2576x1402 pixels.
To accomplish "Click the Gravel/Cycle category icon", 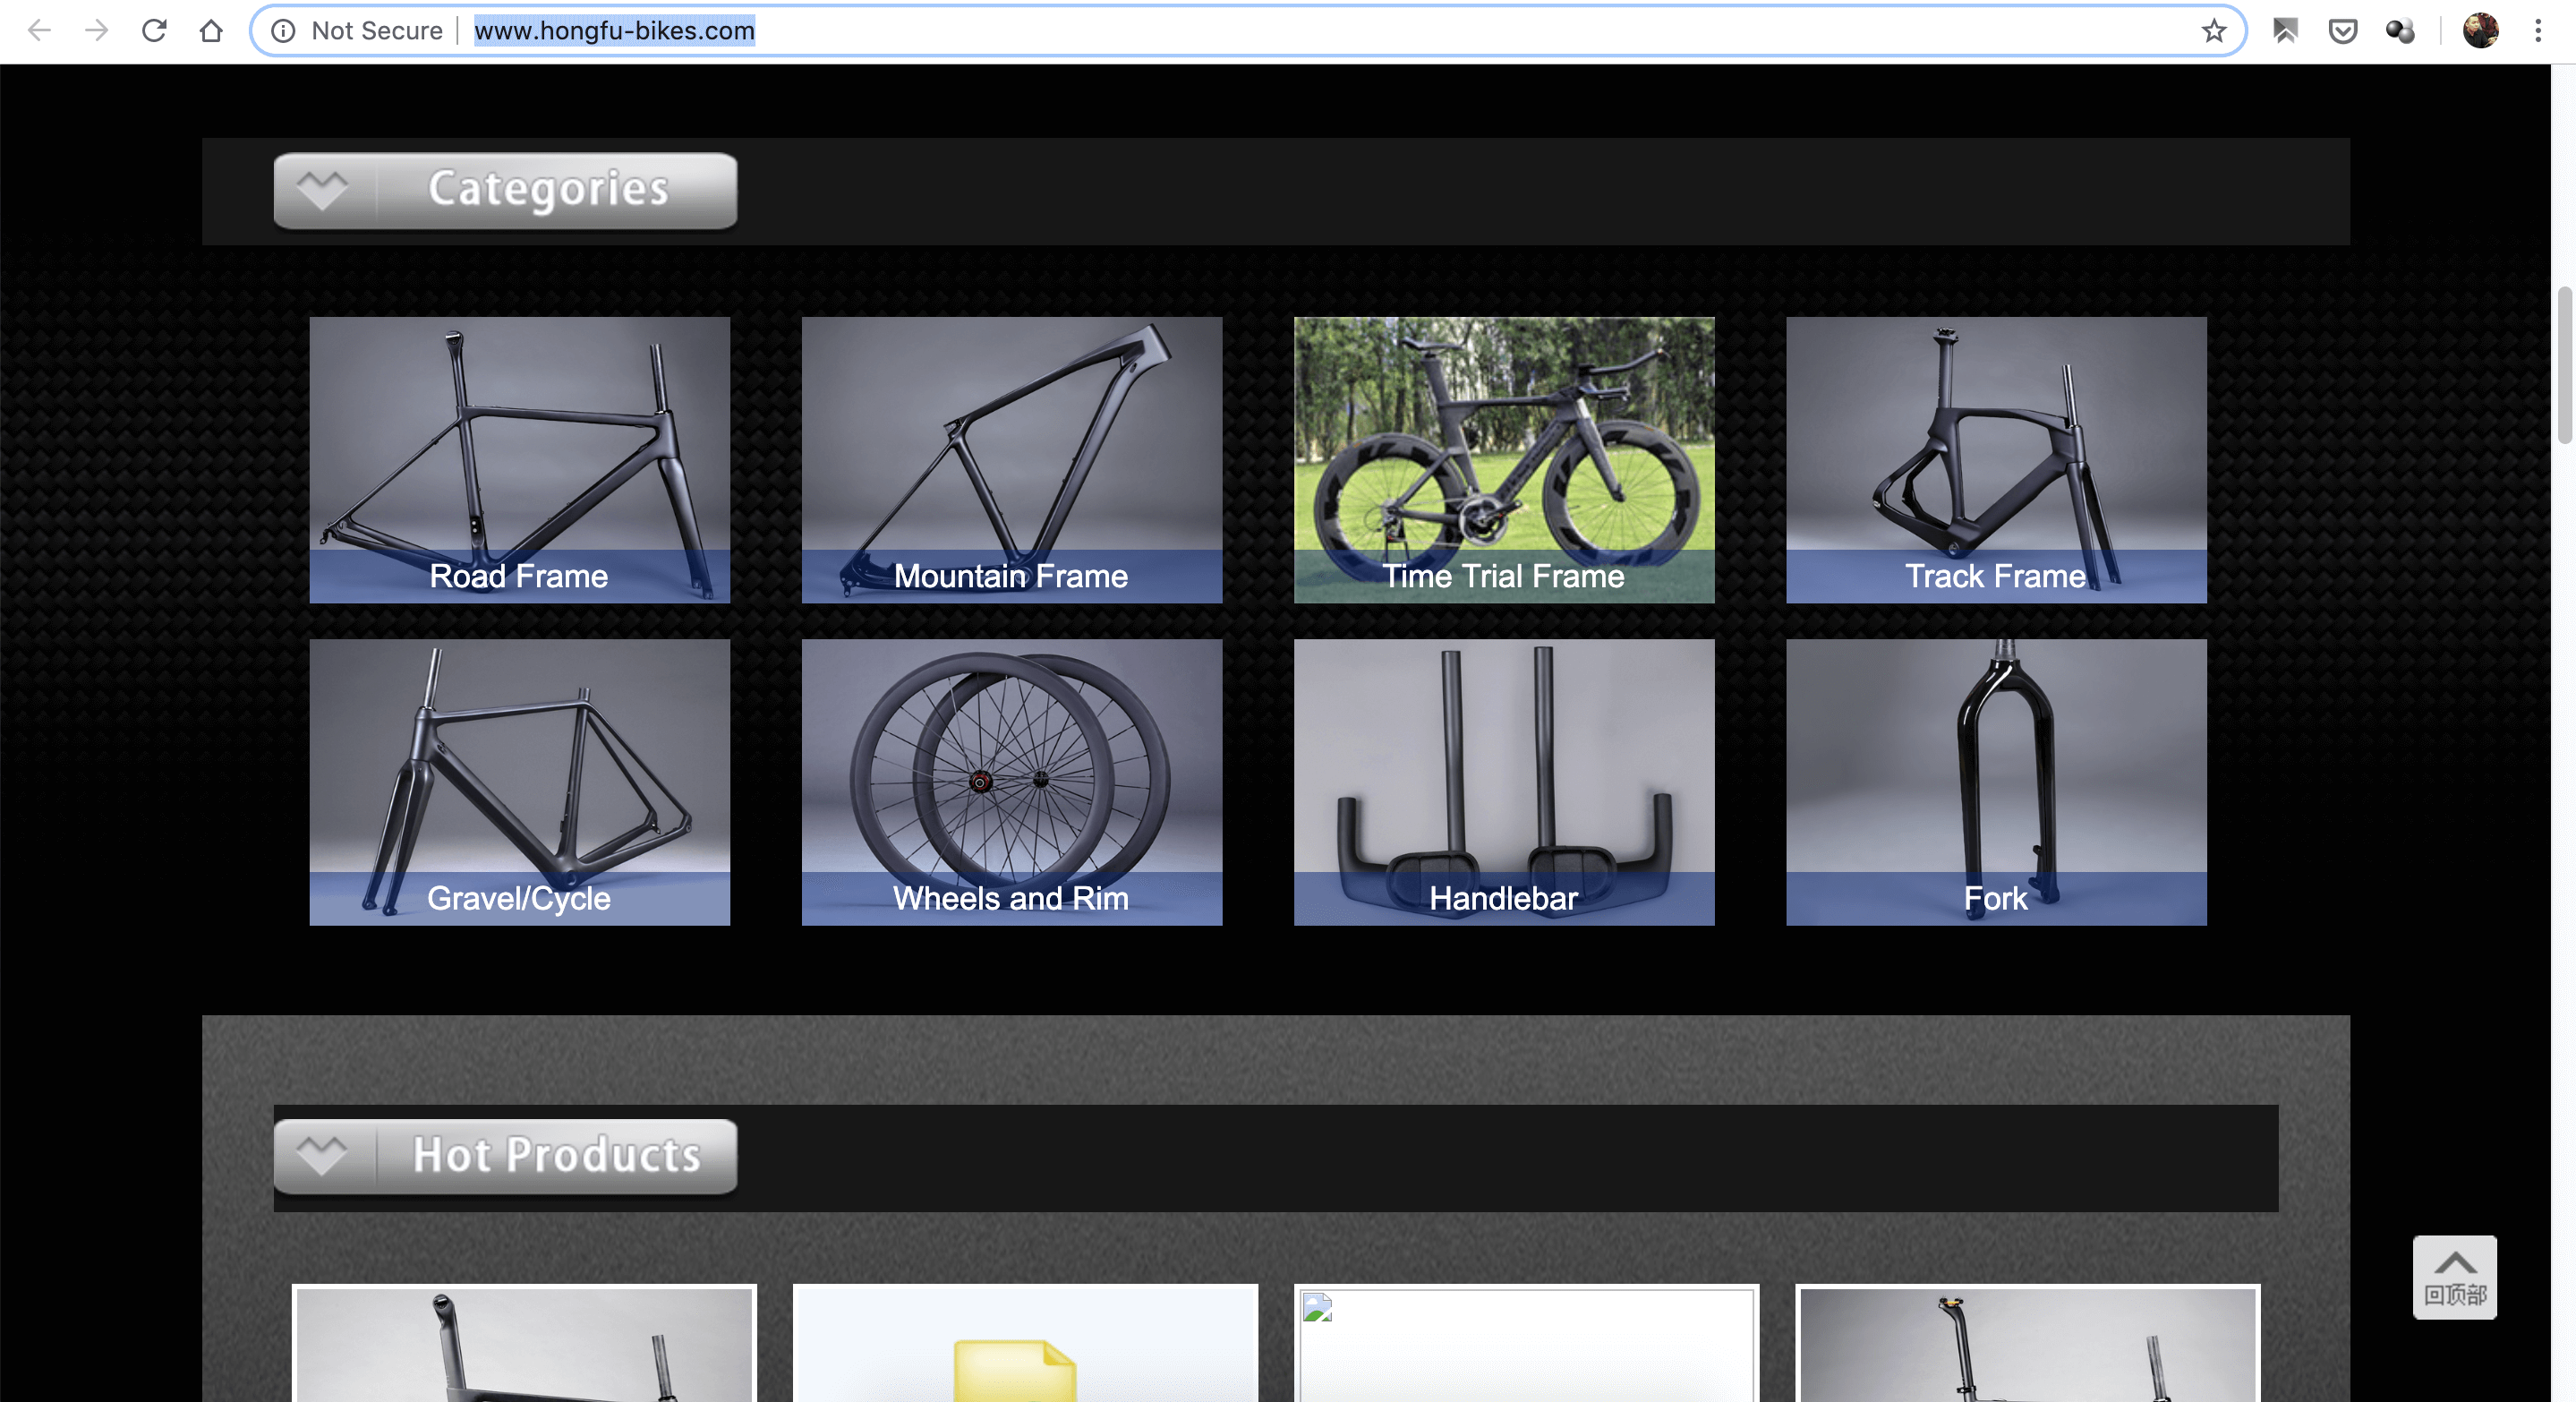I will [x=517, y=781].
